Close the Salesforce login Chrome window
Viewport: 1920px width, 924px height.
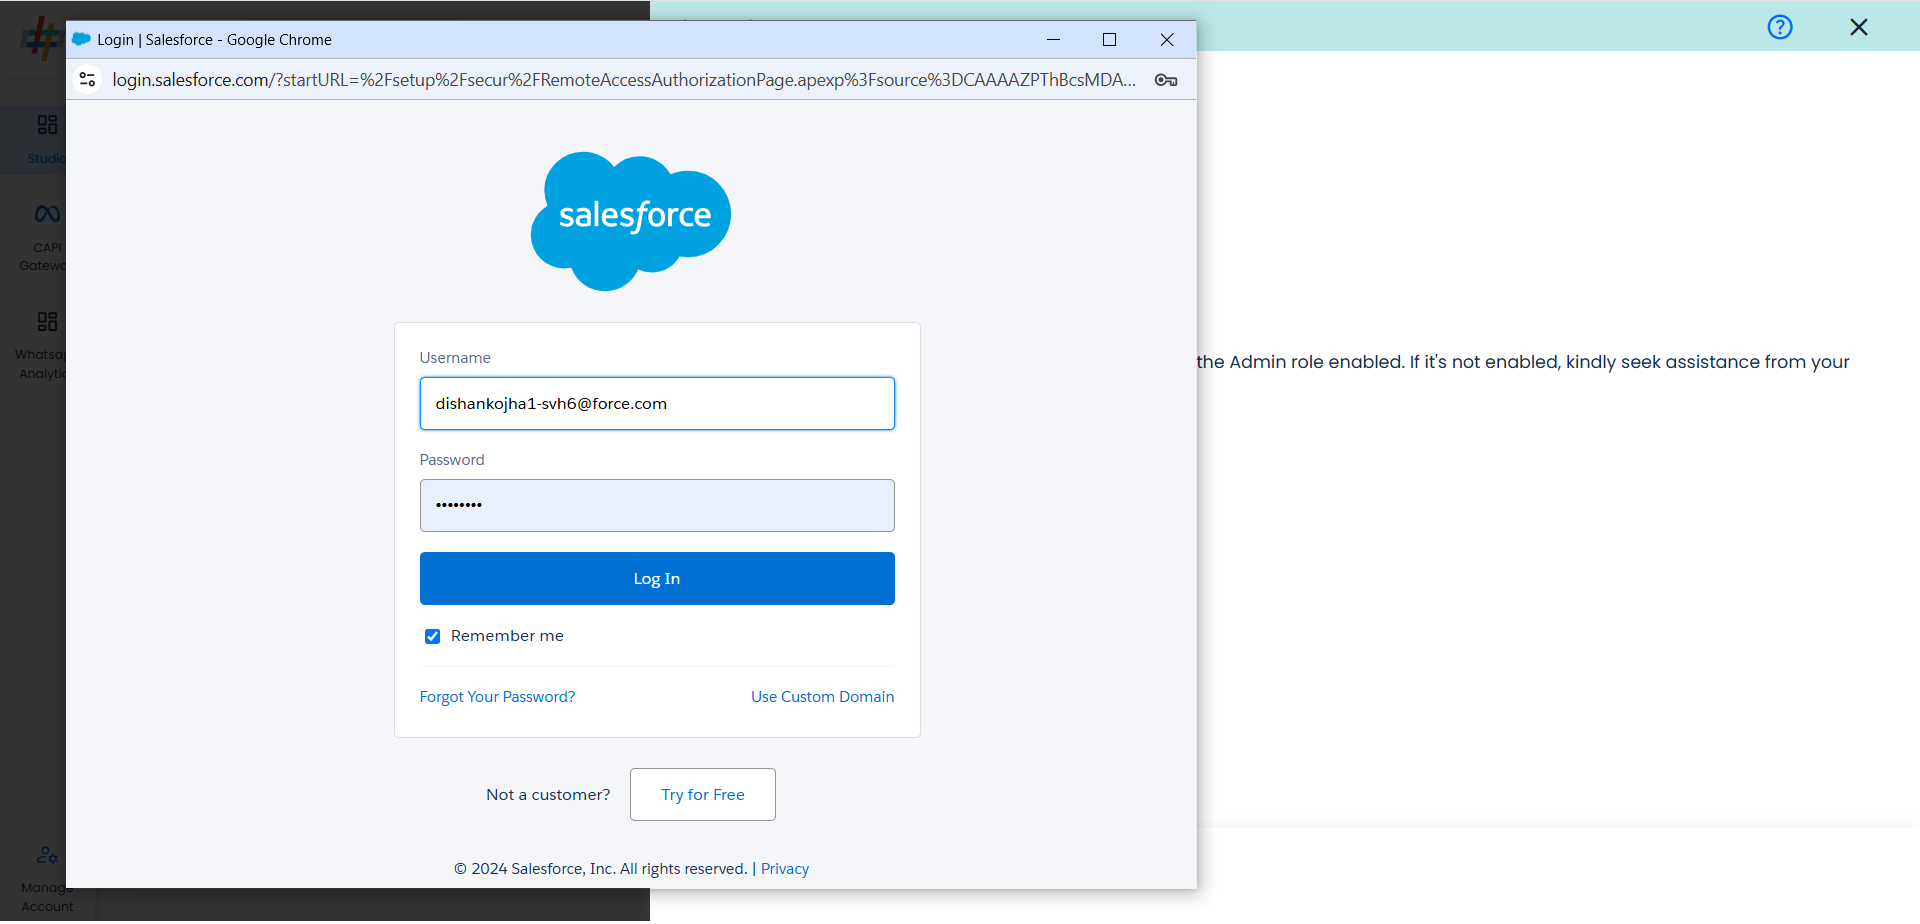1167,40
